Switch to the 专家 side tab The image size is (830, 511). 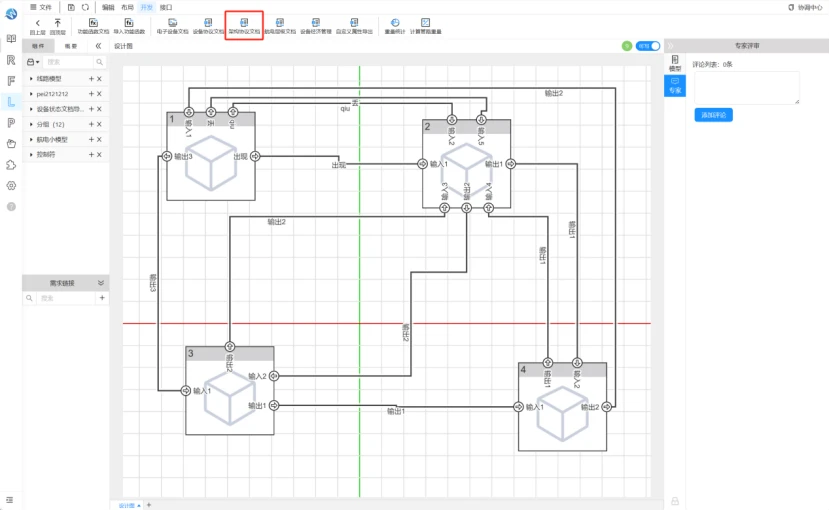tap(675, 86)
